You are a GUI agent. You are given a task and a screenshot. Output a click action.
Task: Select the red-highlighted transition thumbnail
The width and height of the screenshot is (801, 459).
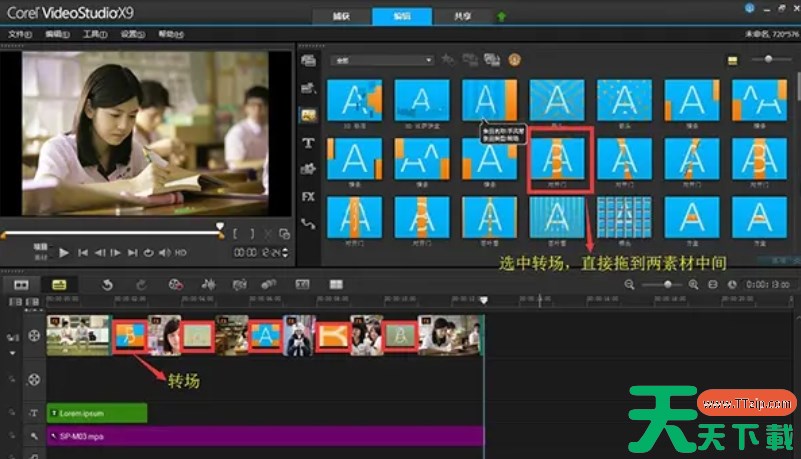pos(561,159)
